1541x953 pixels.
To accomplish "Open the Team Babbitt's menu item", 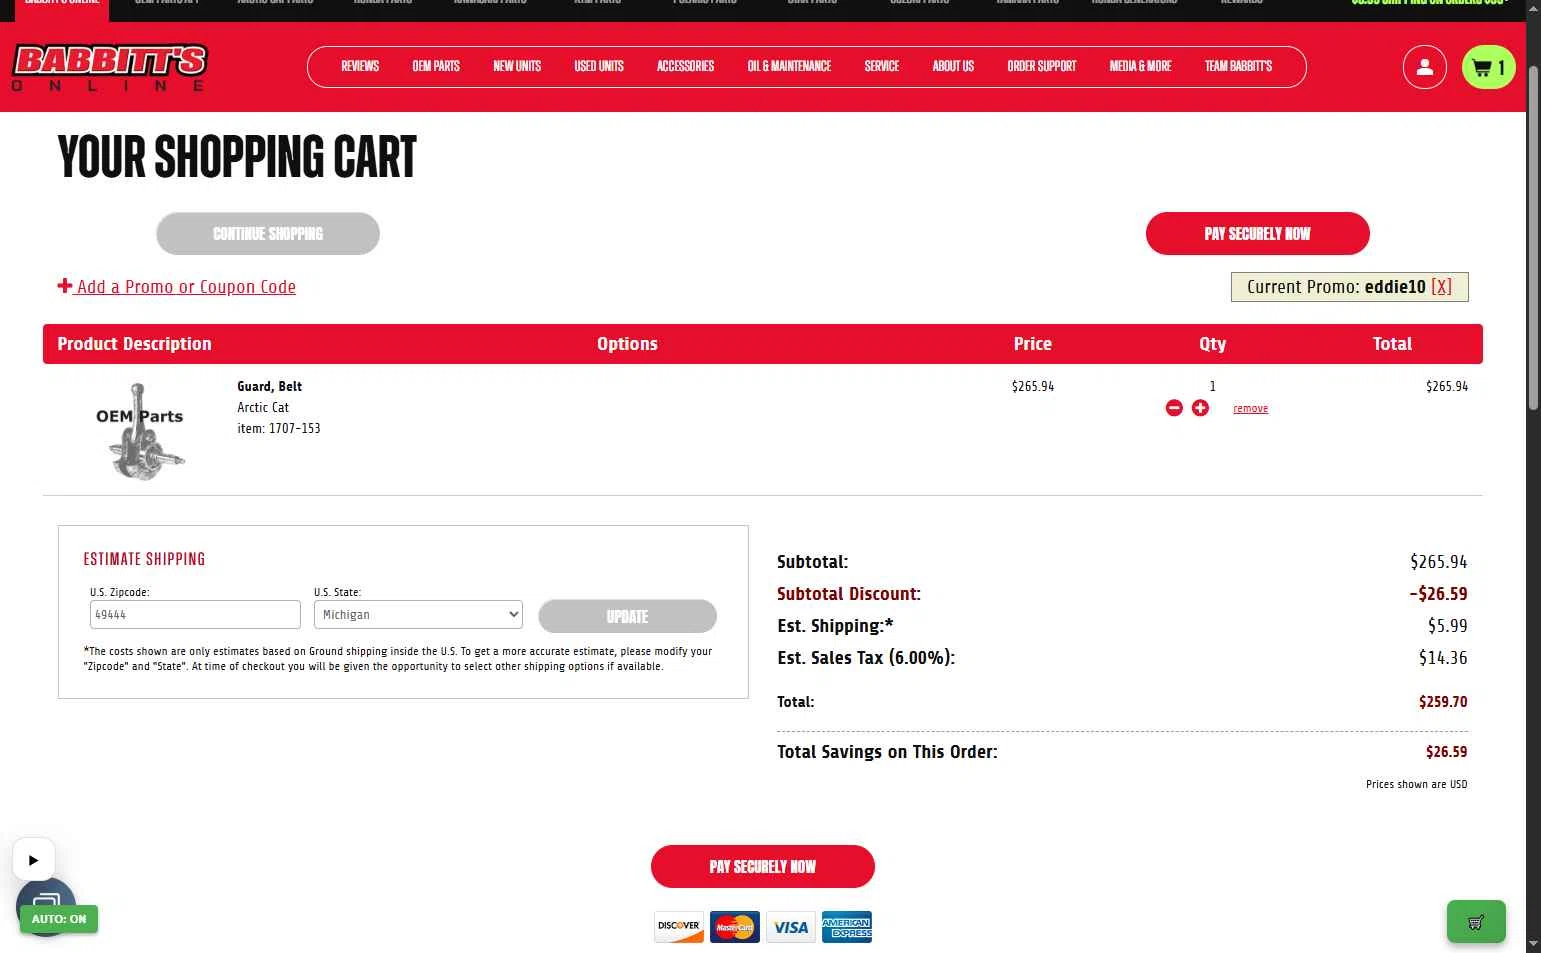I will point(1238,66).
